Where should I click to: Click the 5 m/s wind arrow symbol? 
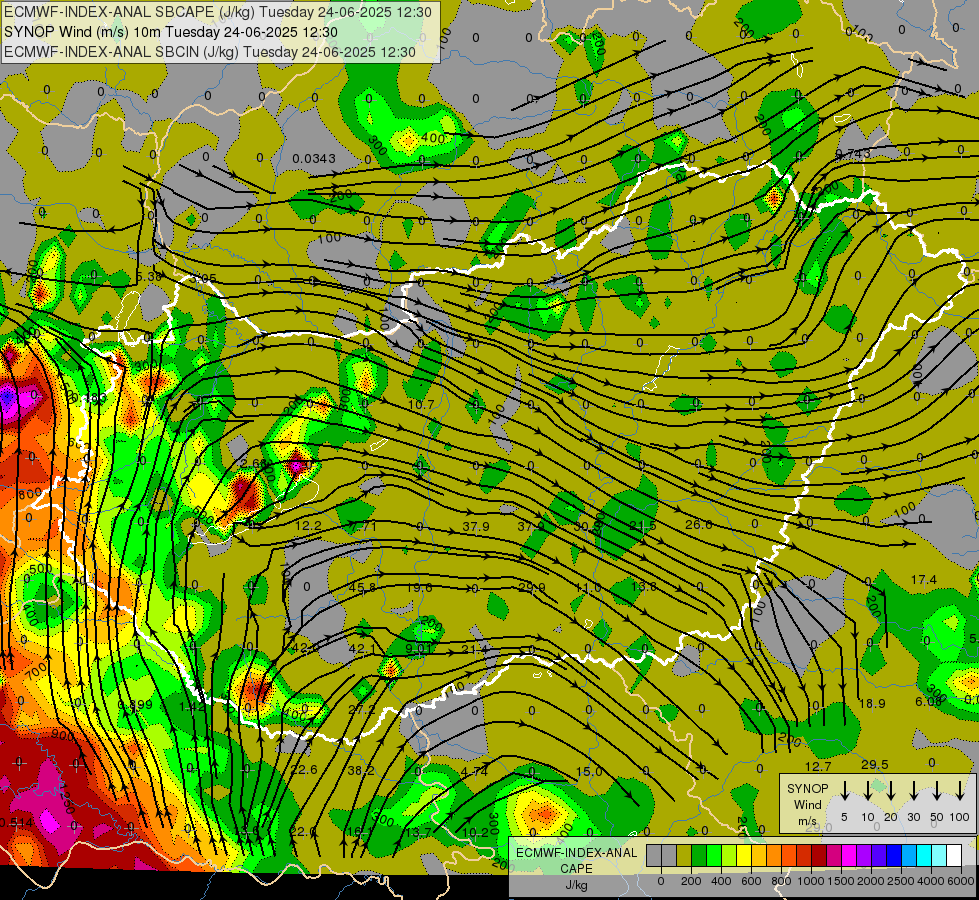844,791
